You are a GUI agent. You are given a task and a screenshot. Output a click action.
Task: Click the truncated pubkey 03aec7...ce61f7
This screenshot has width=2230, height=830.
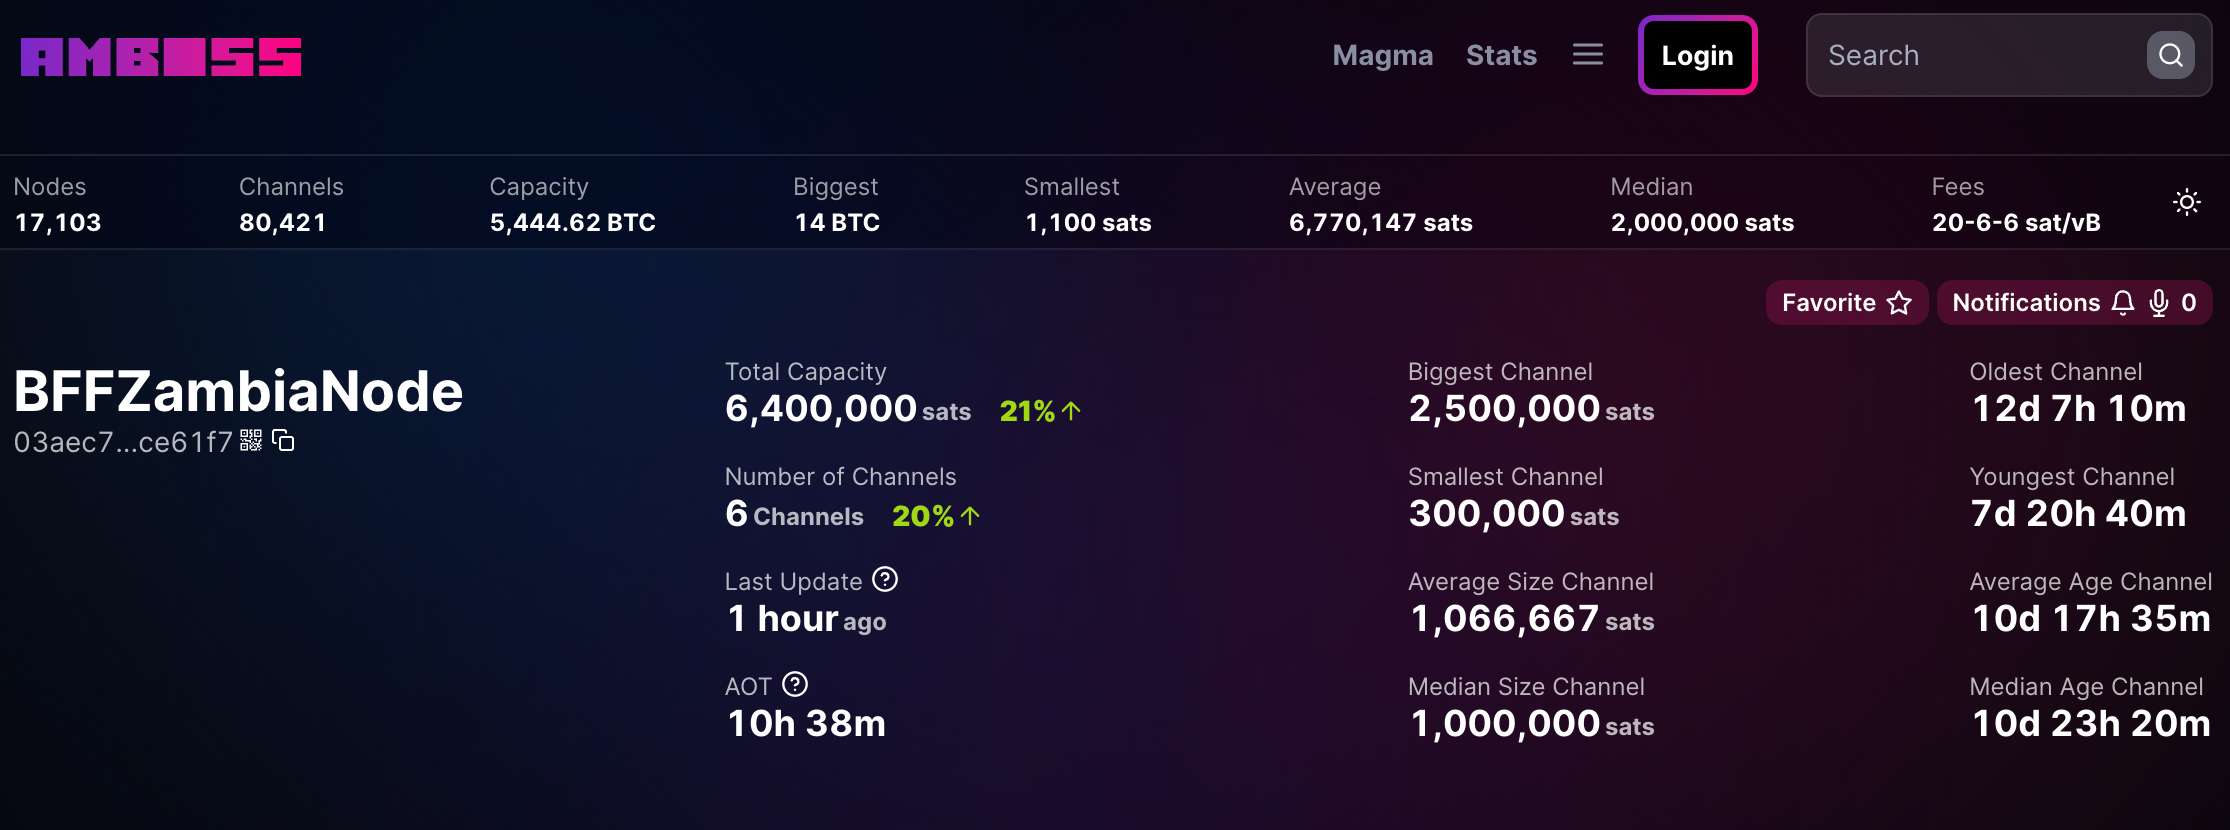pos(122,442)
